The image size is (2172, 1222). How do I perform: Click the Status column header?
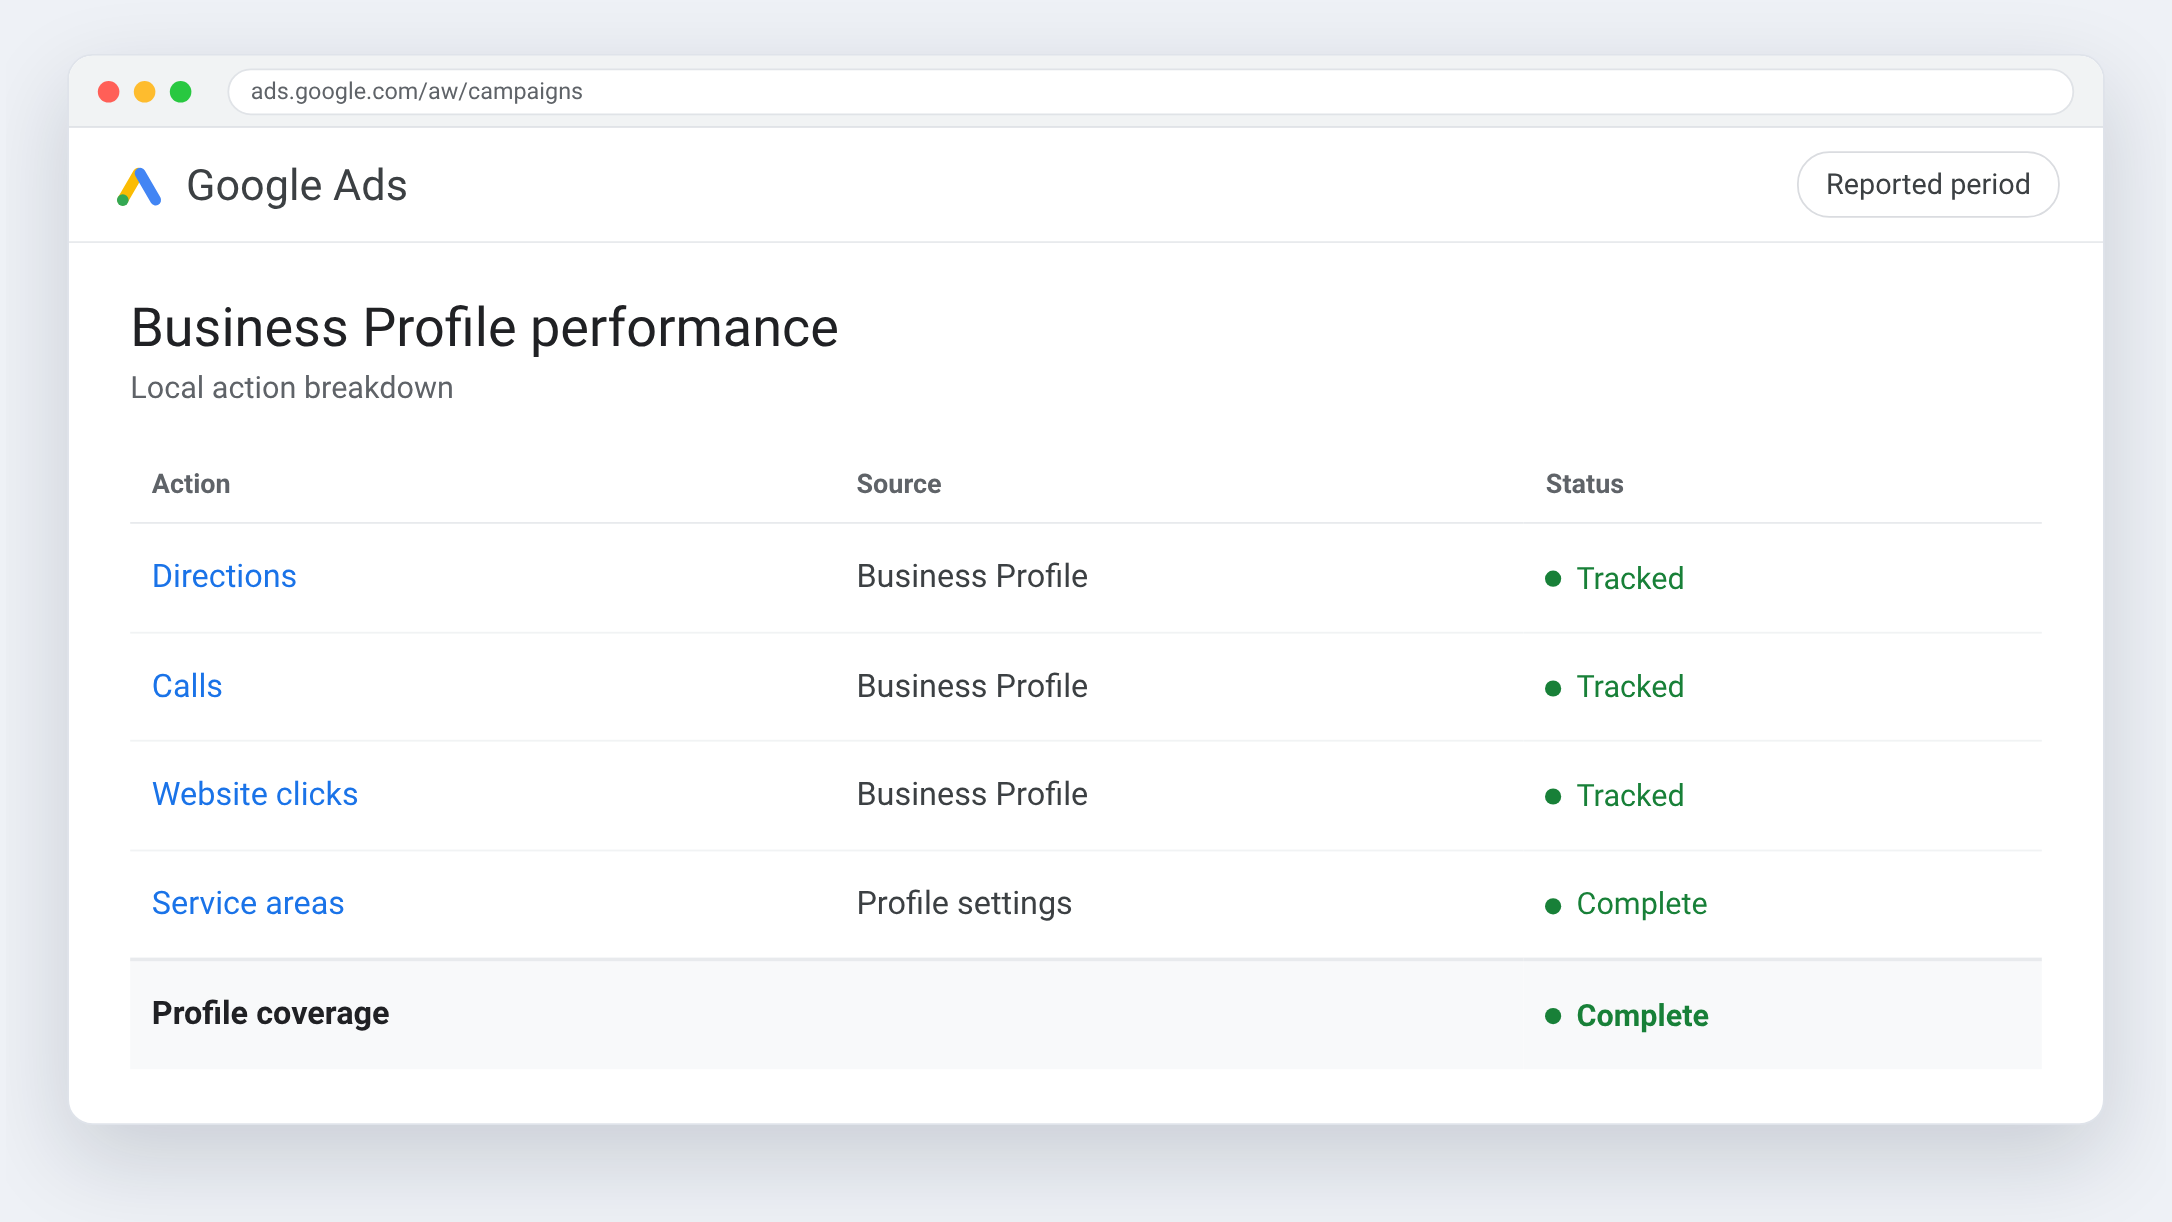pos(1584,484)
